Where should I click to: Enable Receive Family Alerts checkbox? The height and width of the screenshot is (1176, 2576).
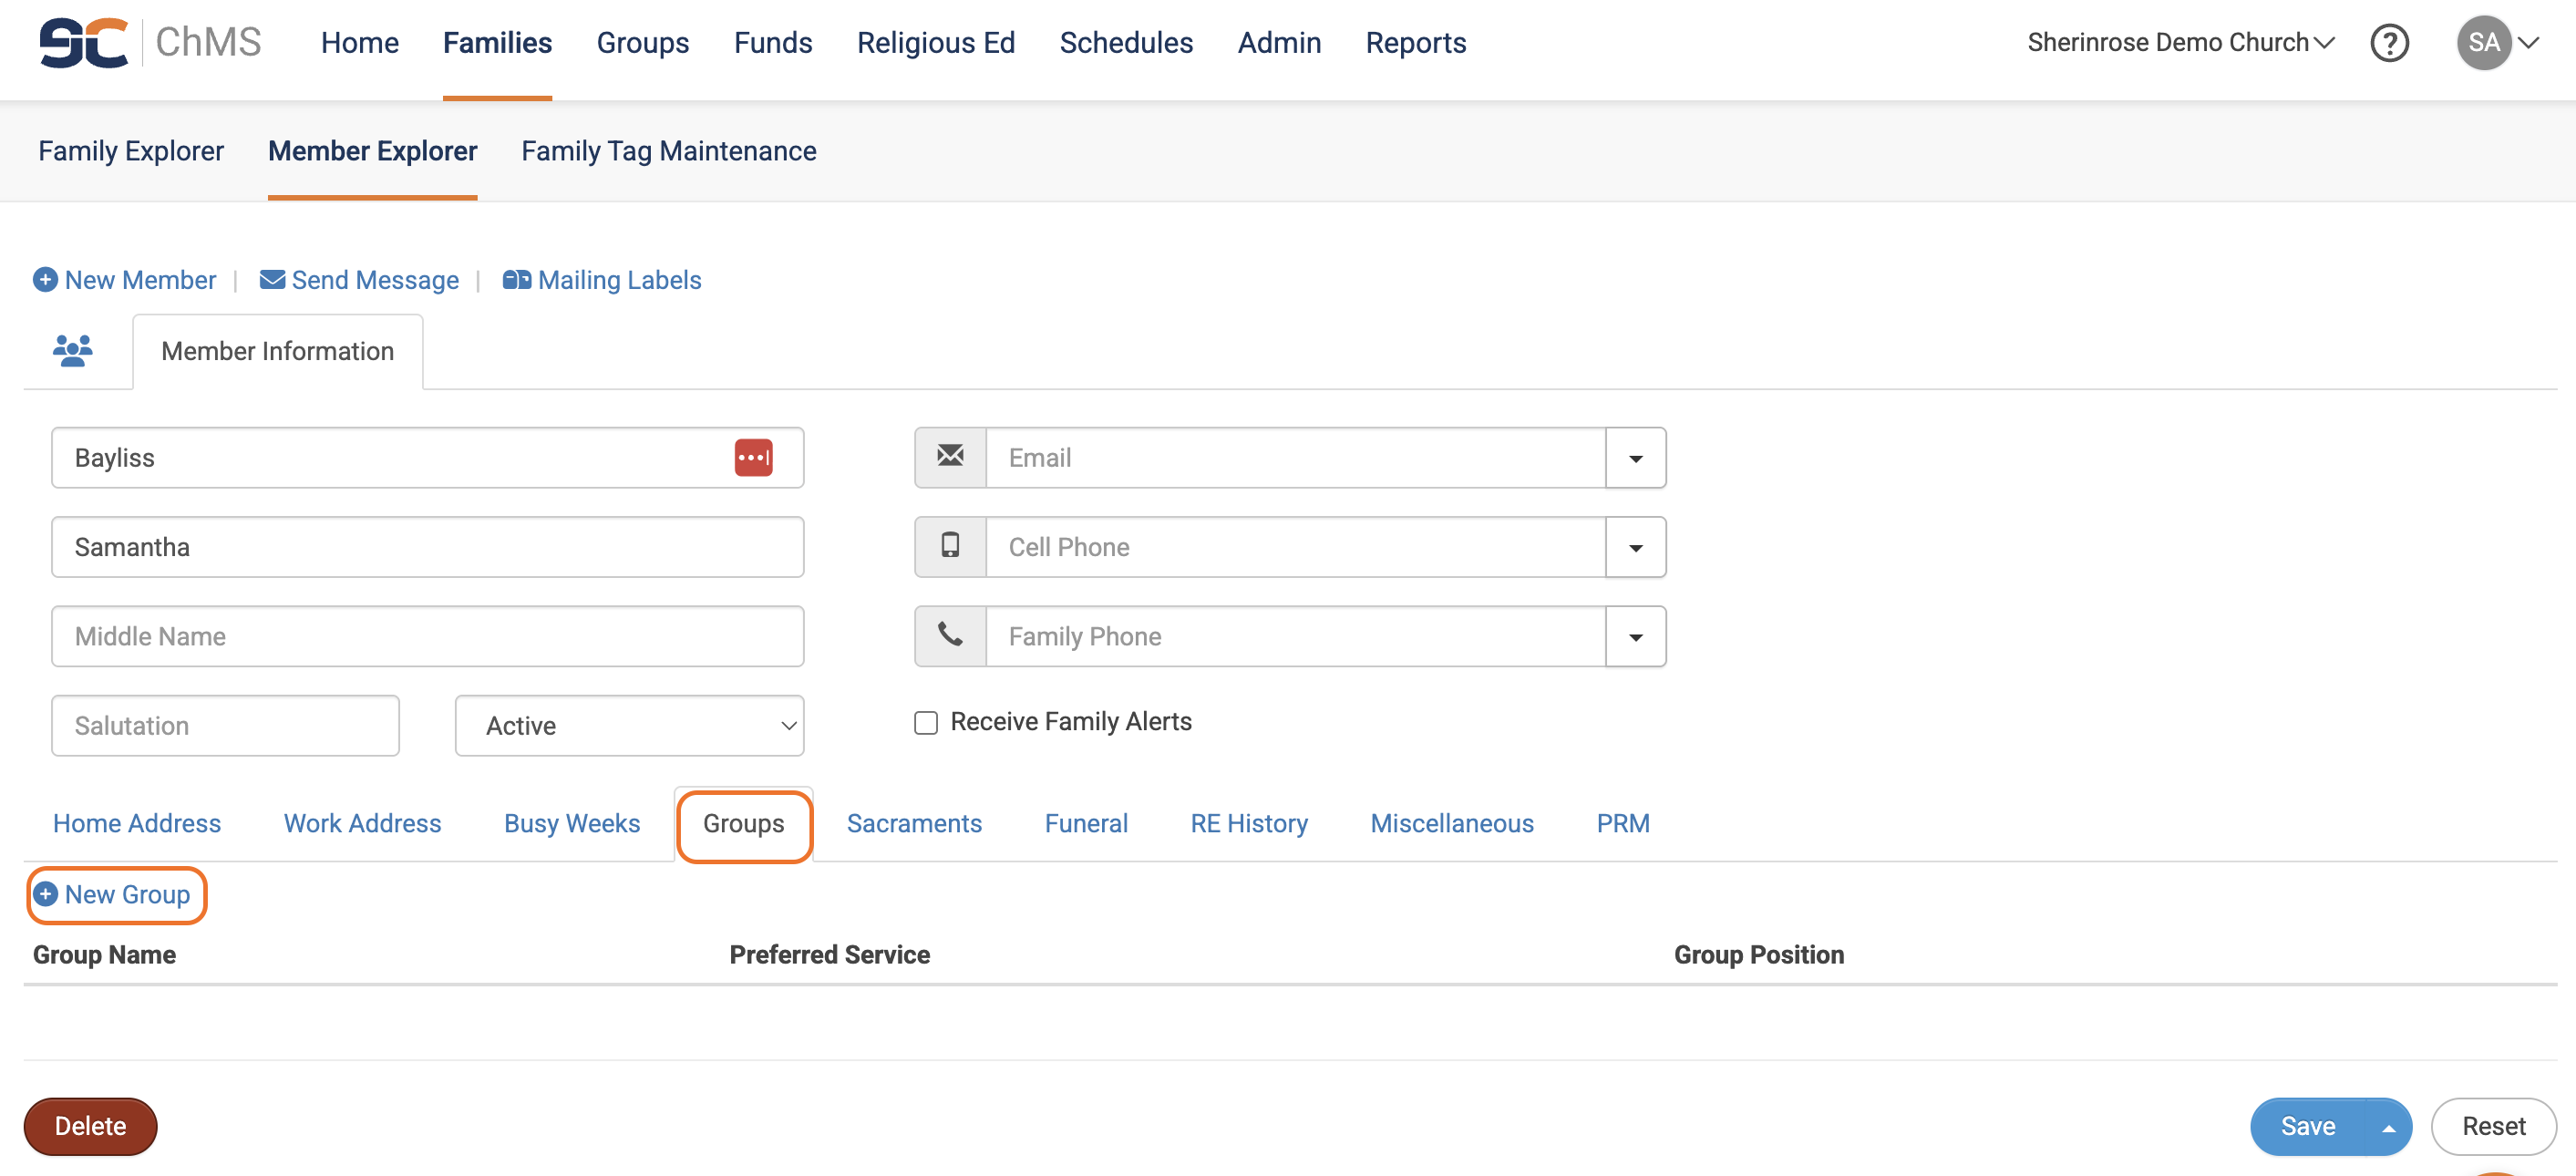point(926,722)
